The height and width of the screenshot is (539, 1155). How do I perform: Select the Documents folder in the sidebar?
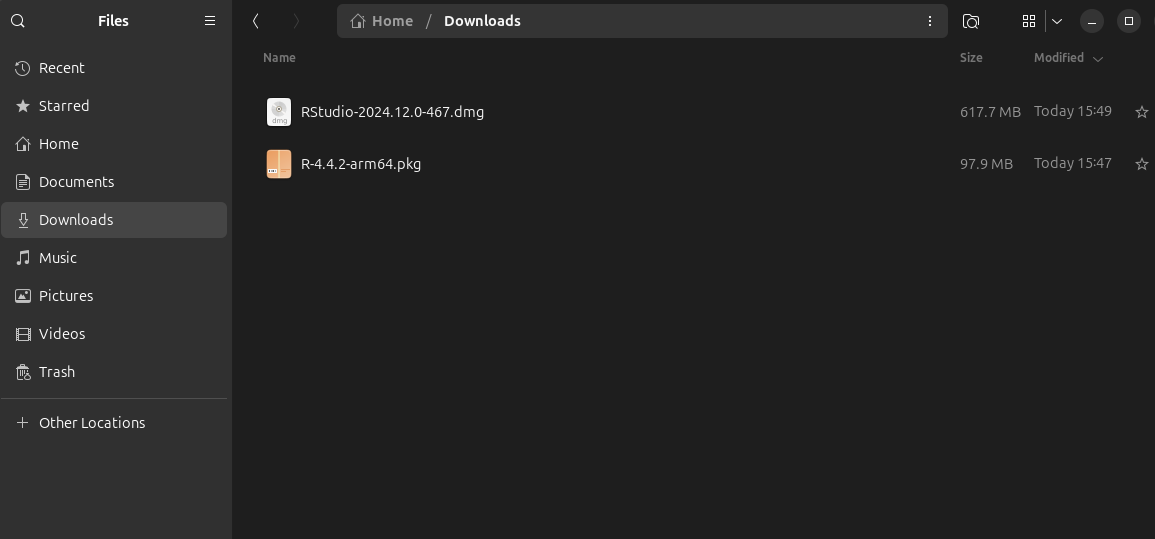[76, 182]
